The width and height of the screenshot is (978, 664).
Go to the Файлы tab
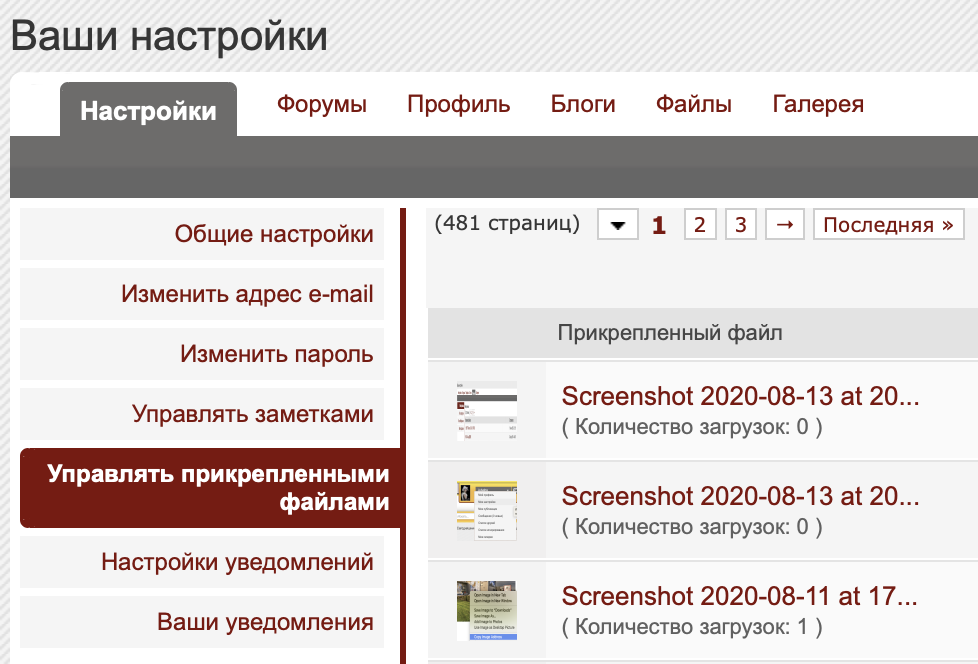coord(694,104)
